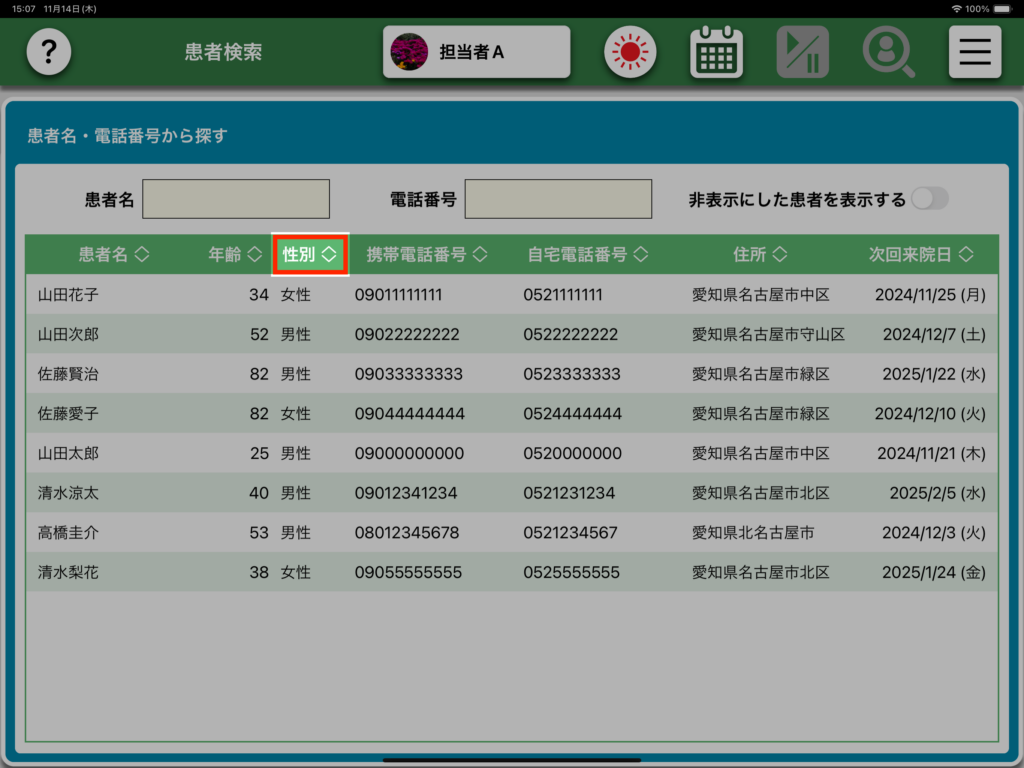Screen dimensions: 1024x768
Task: Select patient row 佐藤賢治
Action: 511,374
